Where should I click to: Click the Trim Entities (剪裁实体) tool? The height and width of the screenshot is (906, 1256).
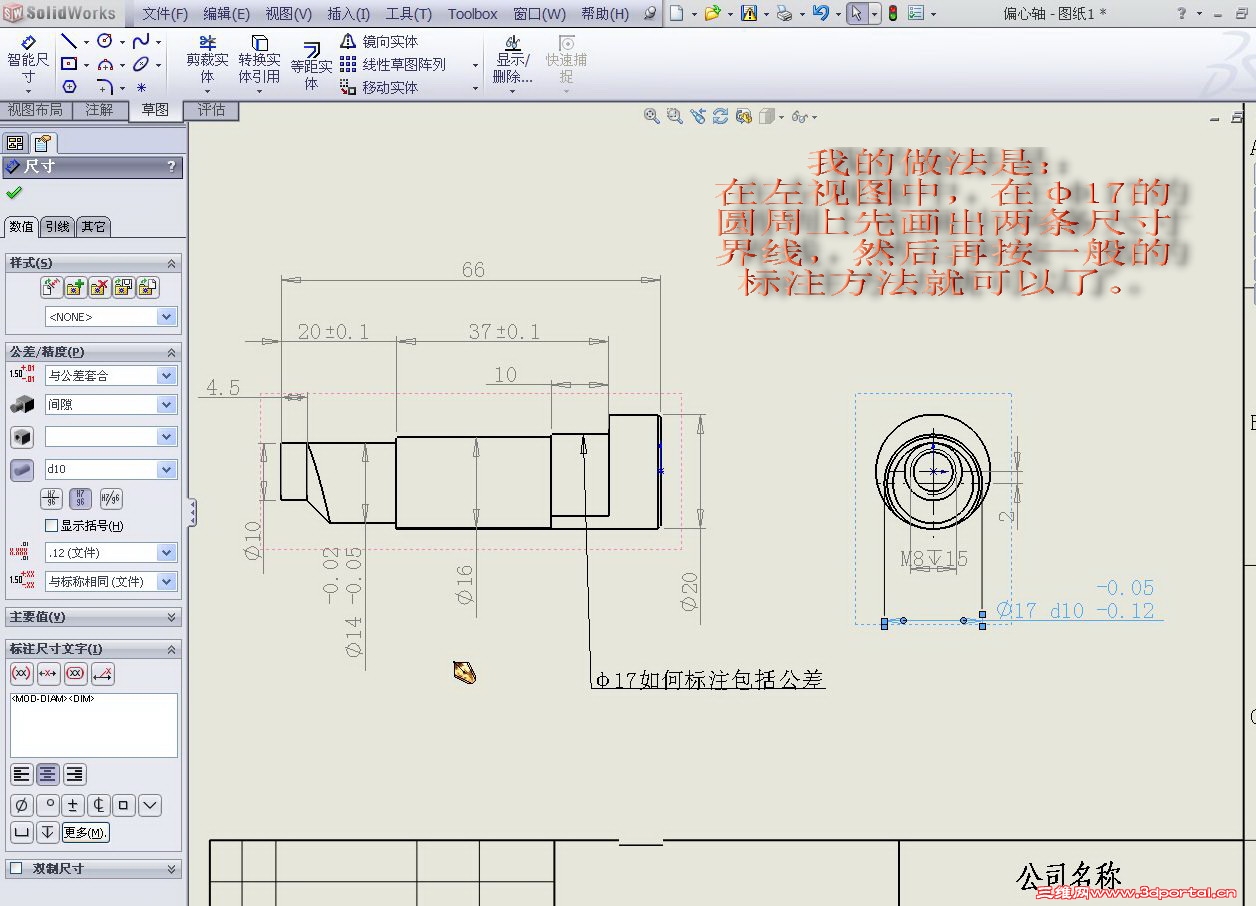[207, 60]
